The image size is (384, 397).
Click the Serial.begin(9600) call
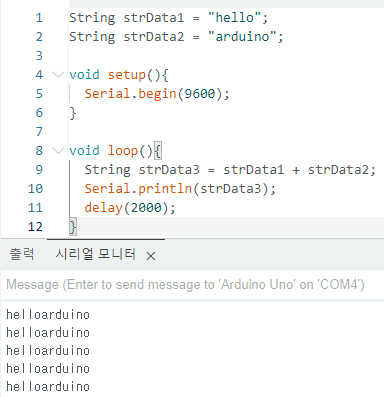[153, 94]
